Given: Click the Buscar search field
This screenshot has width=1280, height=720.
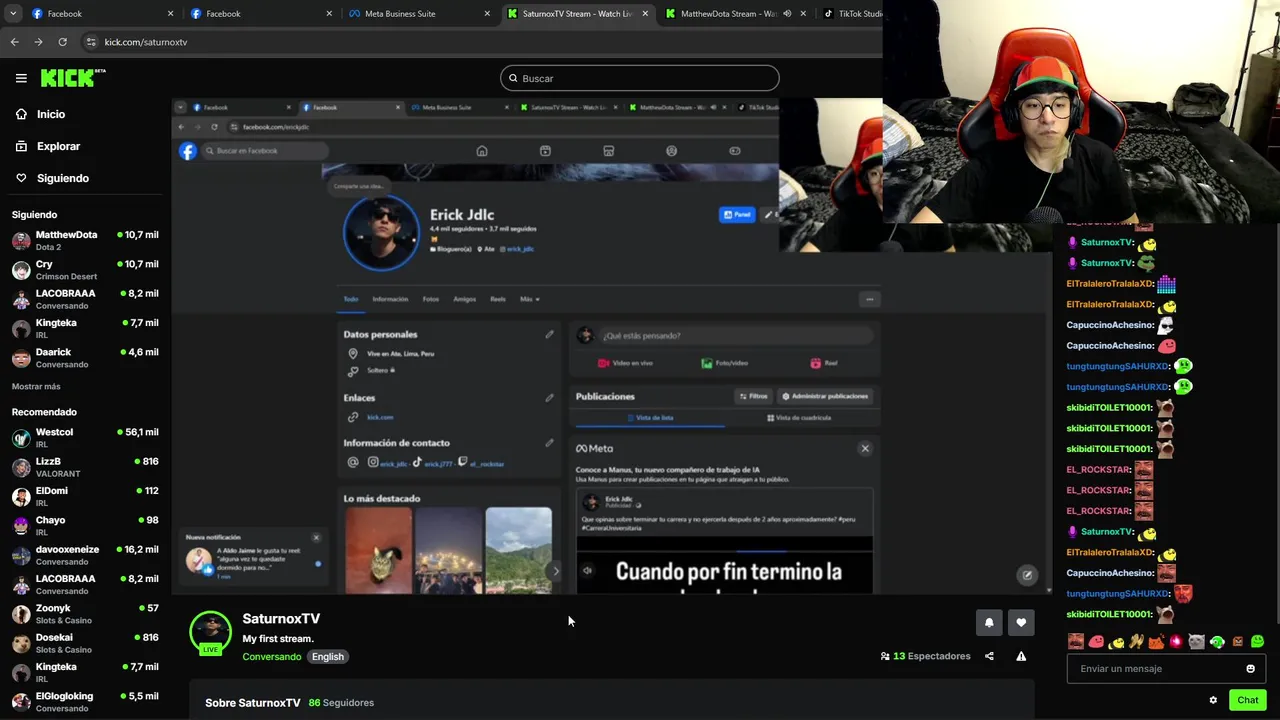Looking at the screenshot, I should (x=640, y=78).
